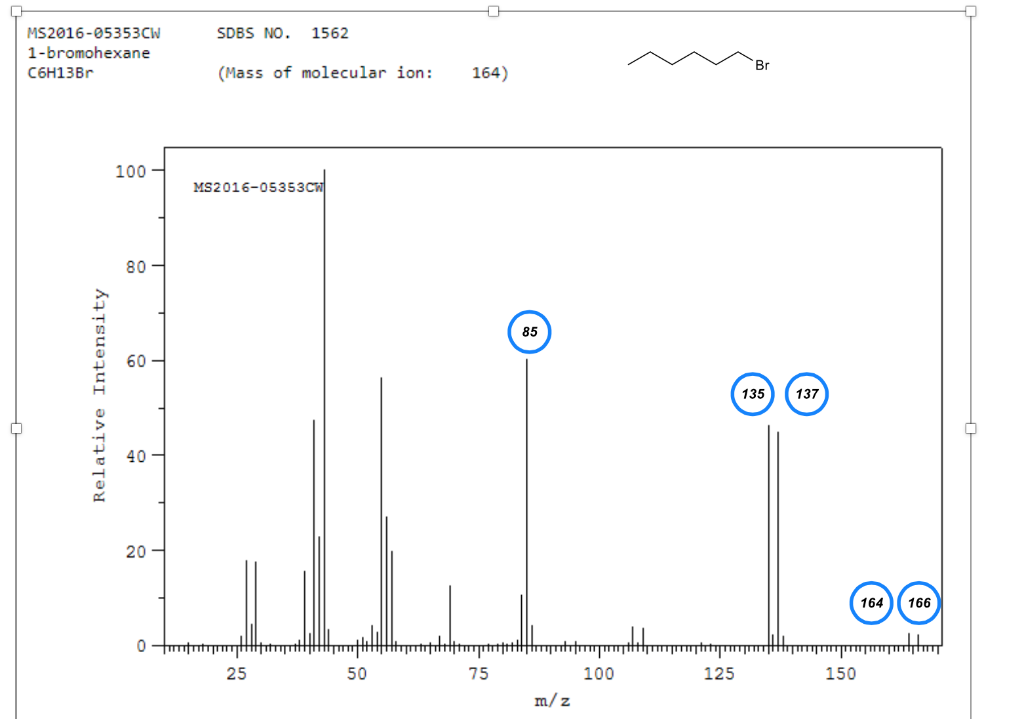Select the circled 164 molecular ion label
This screenshot has height=719, width=1024.
pyautogui.click(x=870, y=603)
